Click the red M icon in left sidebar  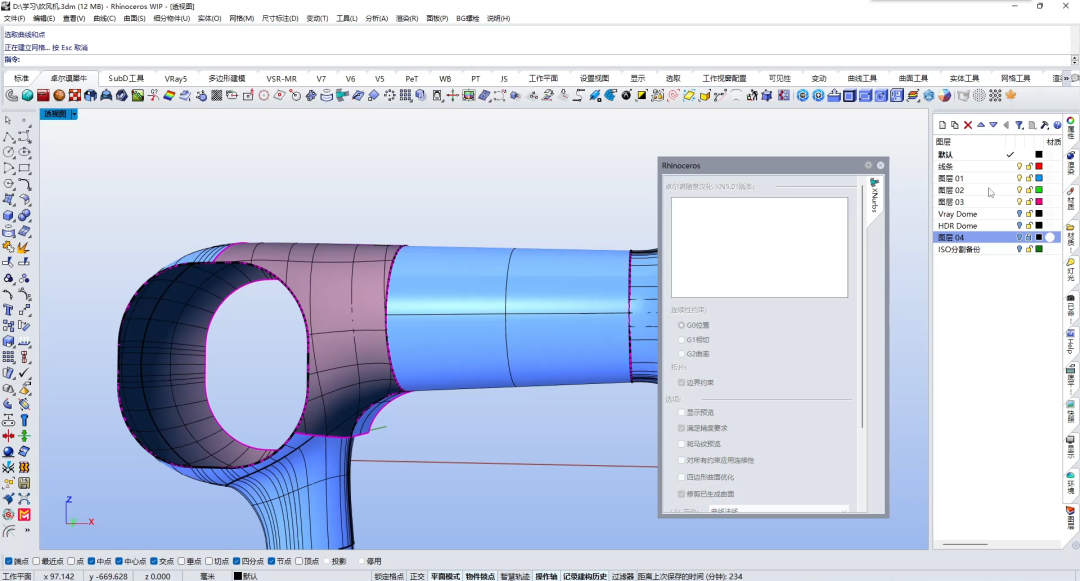[24, 515]
